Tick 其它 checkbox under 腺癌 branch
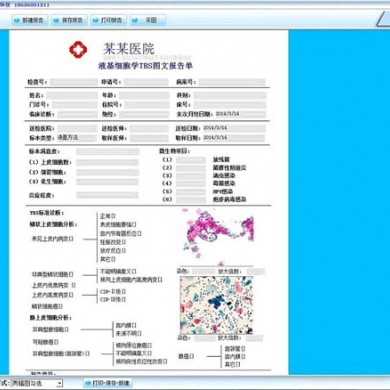This screenshot has height=390, width=390. [x=238, y=365]
